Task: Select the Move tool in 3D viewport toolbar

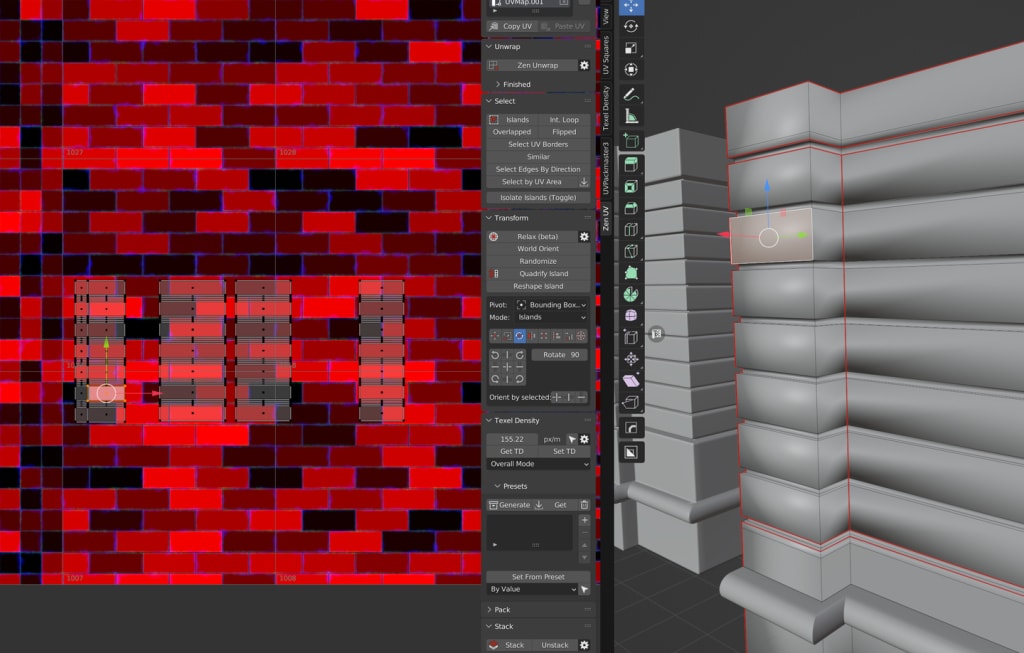Action: click(631, 7)
